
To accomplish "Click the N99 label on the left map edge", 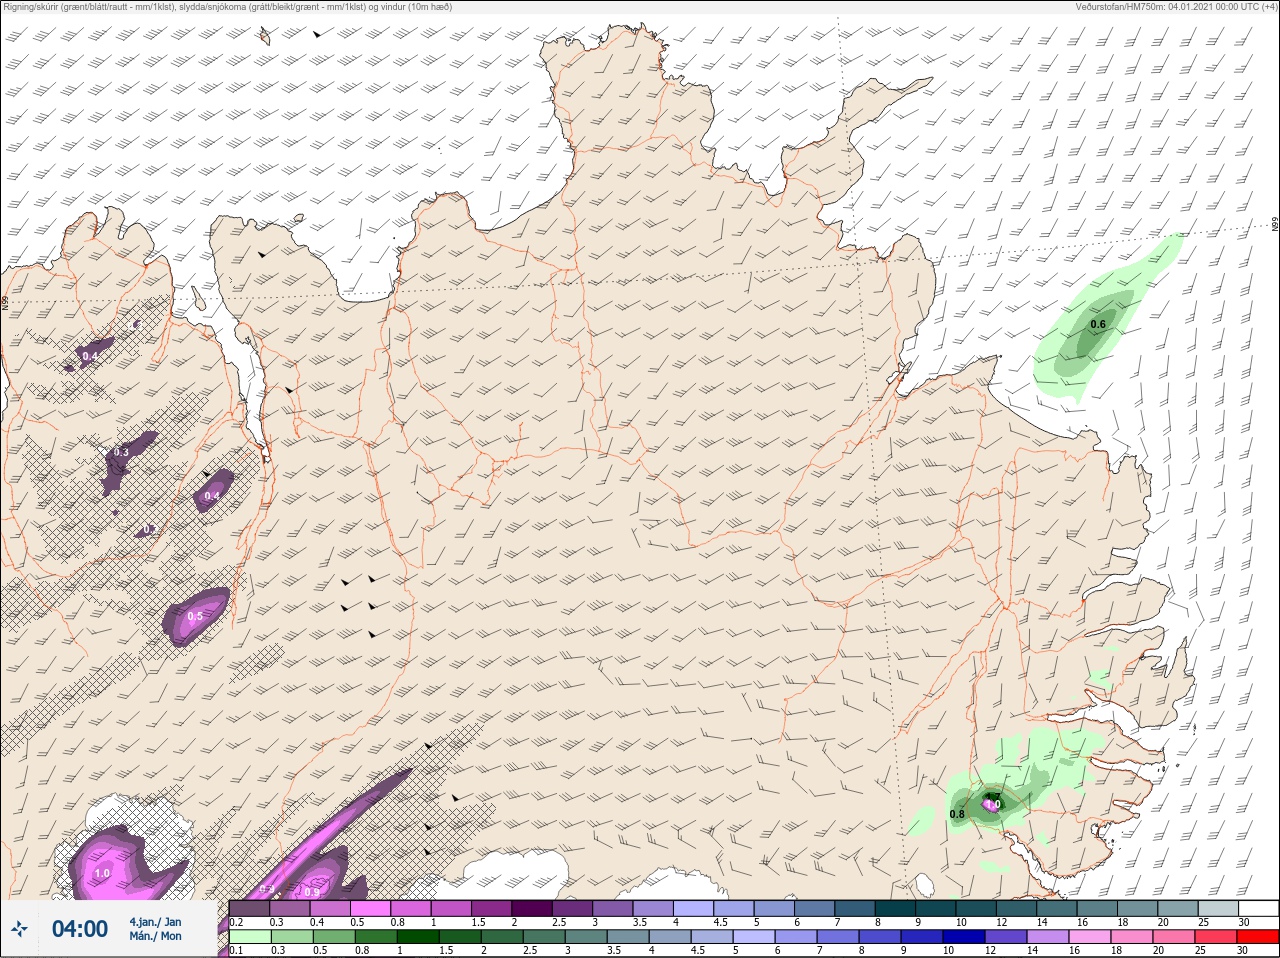I will click(x=5, y=302).
